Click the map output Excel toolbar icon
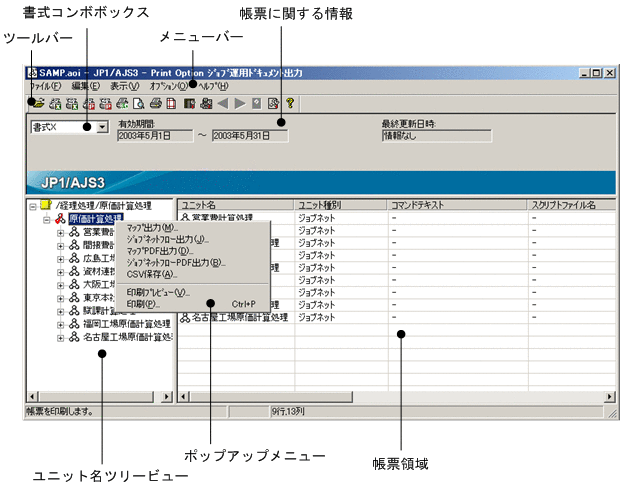This screenshot has height=488, width=623. tap(55, 104)
